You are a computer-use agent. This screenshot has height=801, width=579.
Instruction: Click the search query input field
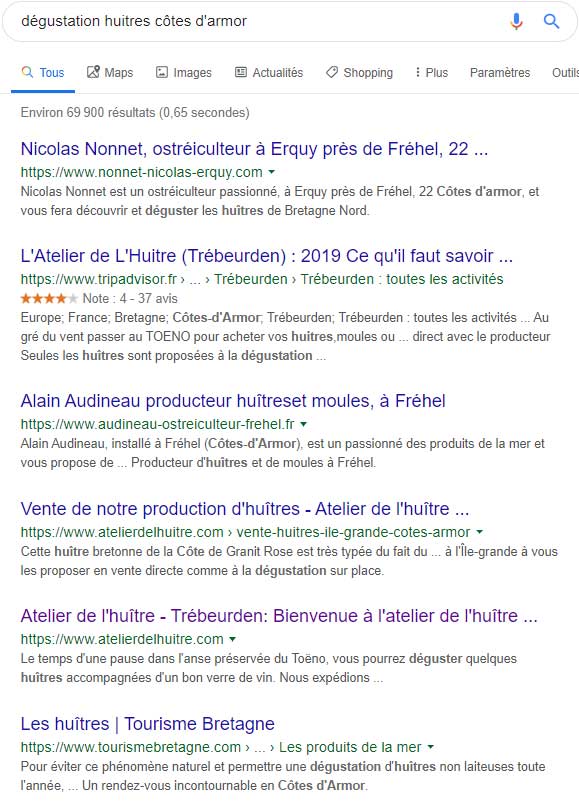pos(256,21)
